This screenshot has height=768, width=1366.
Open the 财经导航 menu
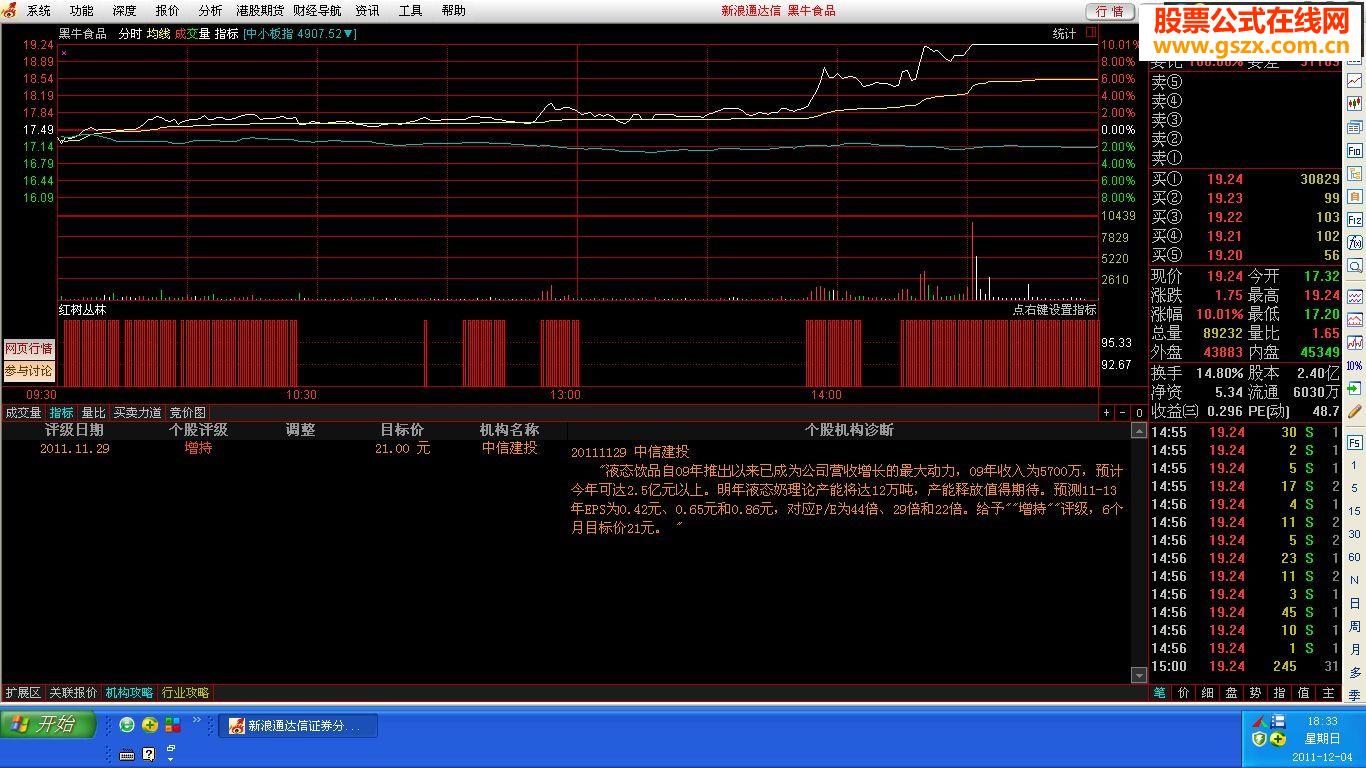[318, 11]
